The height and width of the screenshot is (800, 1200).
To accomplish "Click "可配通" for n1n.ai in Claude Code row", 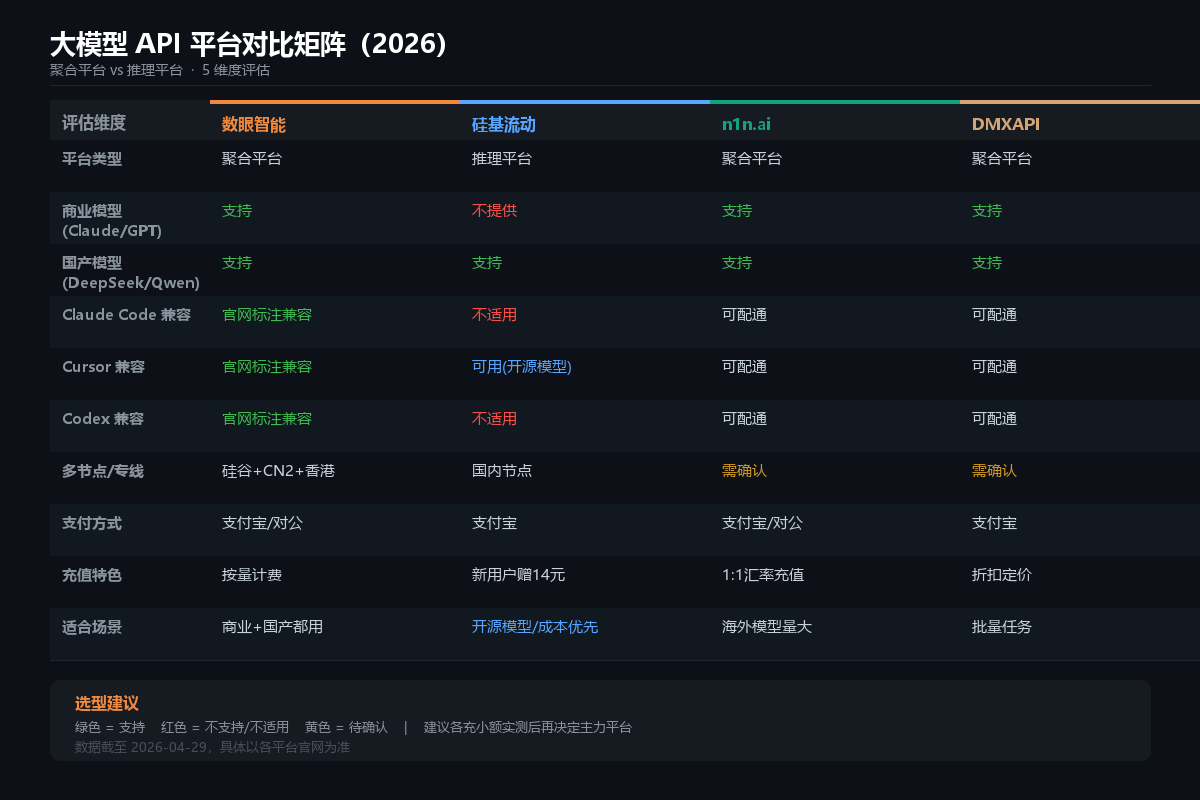I will pos(744,314).
